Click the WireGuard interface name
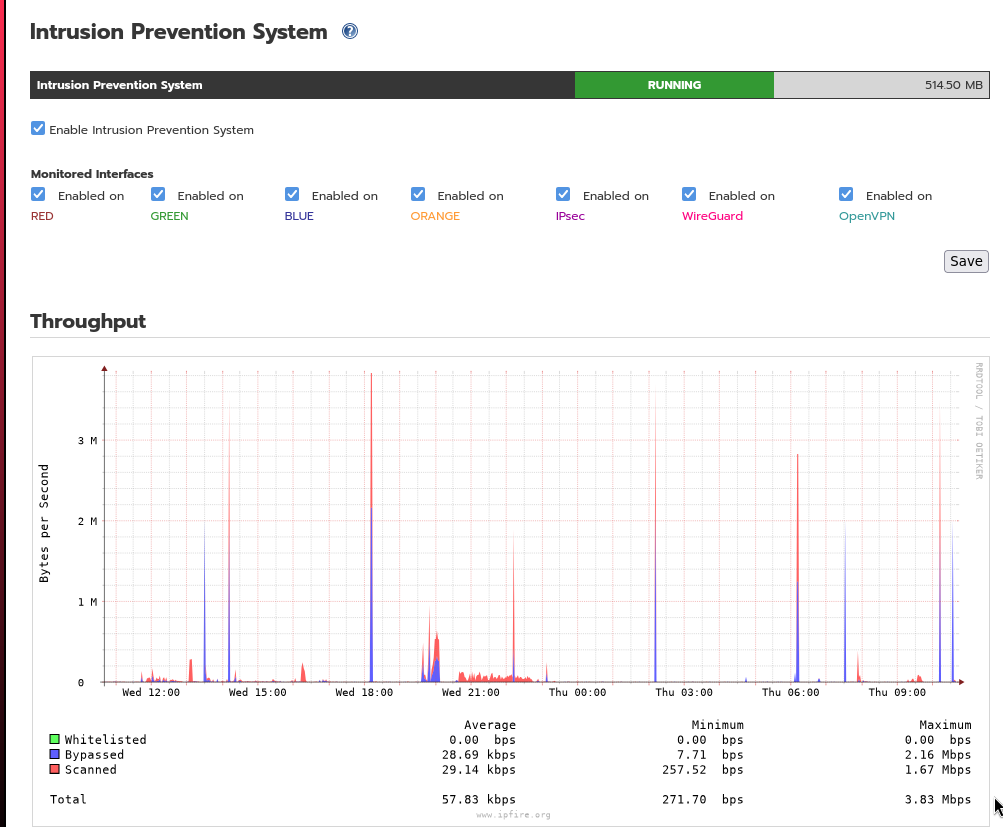 pos(712,216)
